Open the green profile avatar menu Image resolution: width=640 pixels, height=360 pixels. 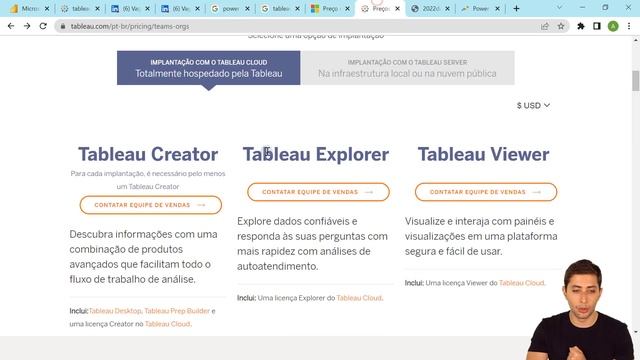(613, 26)
